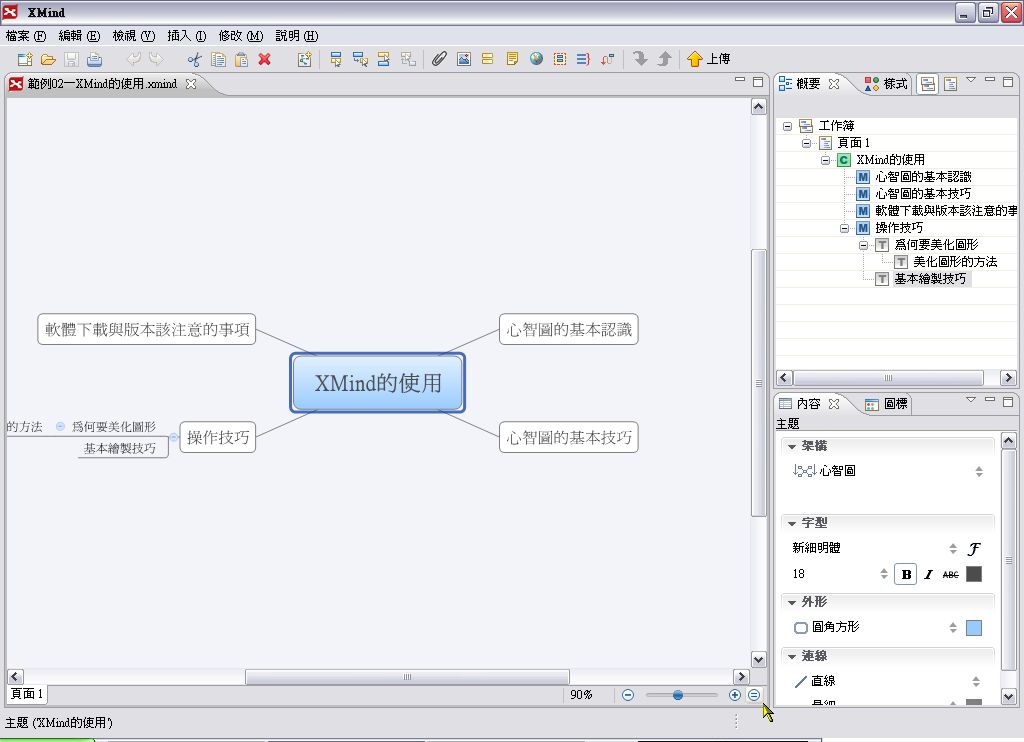Screen dimensions: 1024x742
Task: Add a summary with the bracket icon
Action: 583,59
